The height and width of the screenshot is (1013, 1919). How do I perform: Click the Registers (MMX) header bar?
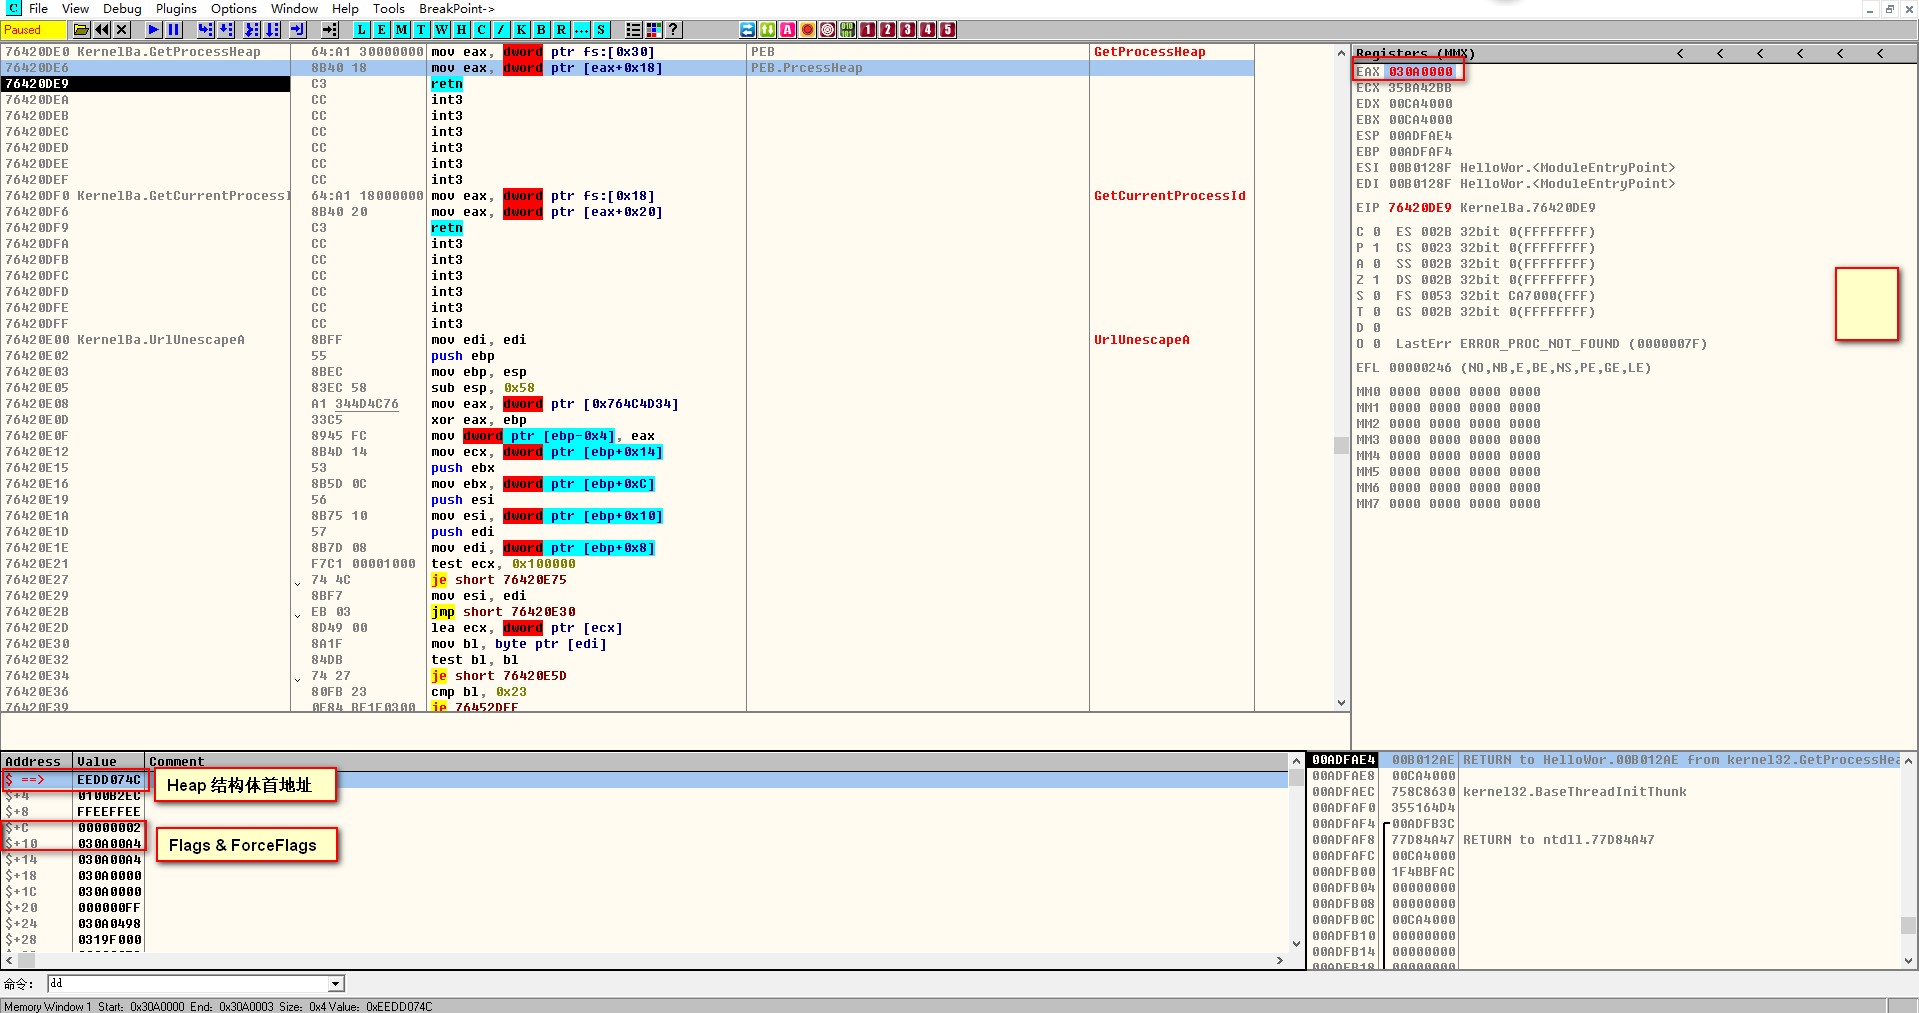(1634, 53)
